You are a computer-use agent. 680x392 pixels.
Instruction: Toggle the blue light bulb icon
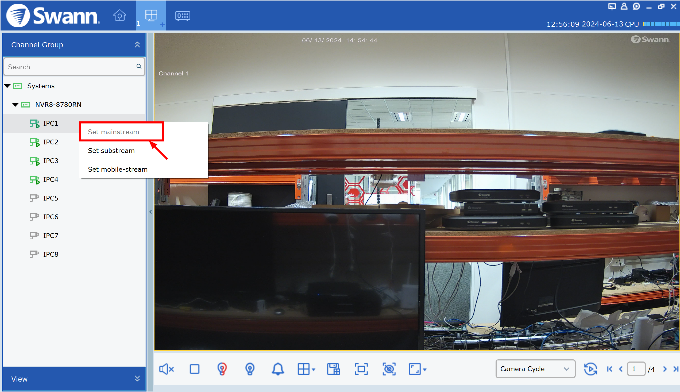[x=250, y=369]
